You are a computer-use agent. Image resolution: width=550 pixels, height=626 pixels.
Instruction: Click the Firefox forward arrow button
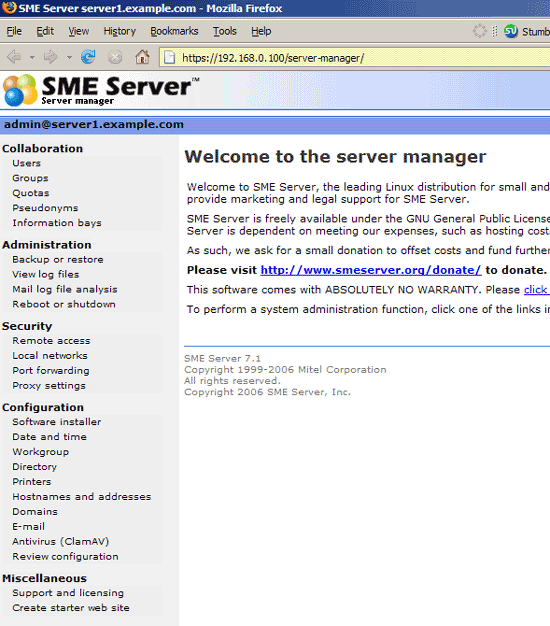click(x=51, y=57)
